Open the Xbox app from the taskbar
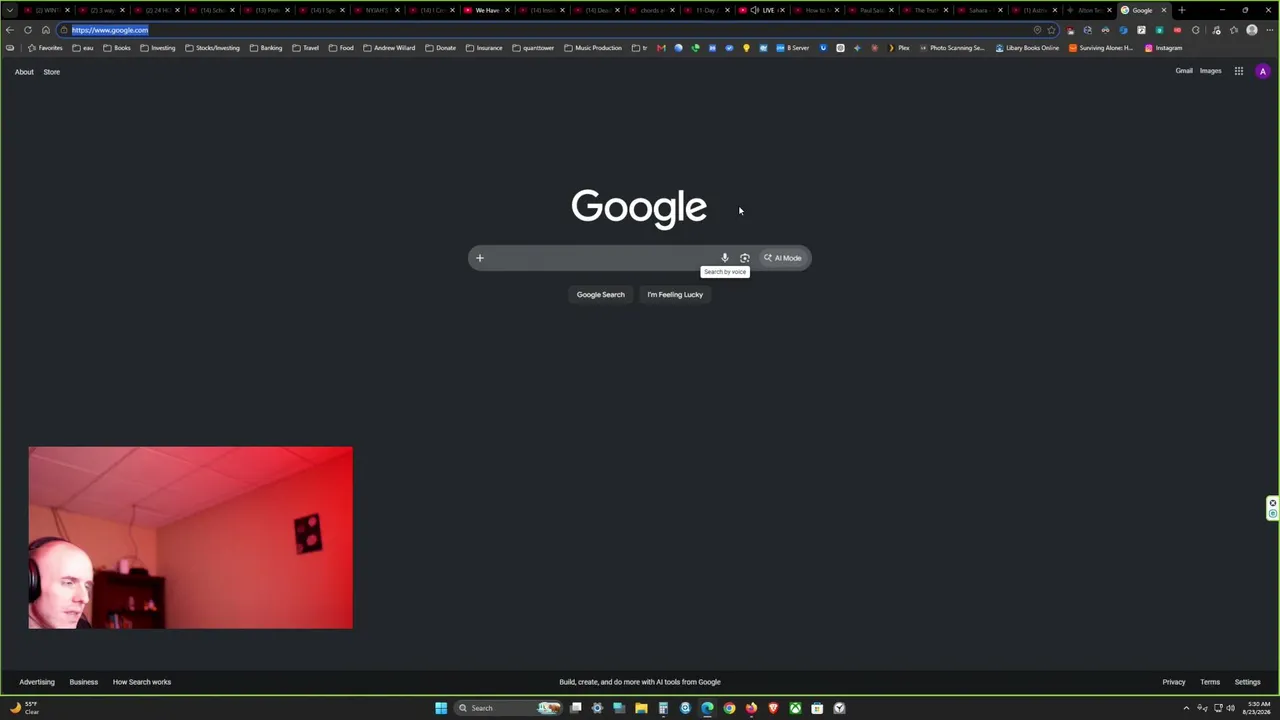Screen dimensions: 1280x720 point(795,708)
